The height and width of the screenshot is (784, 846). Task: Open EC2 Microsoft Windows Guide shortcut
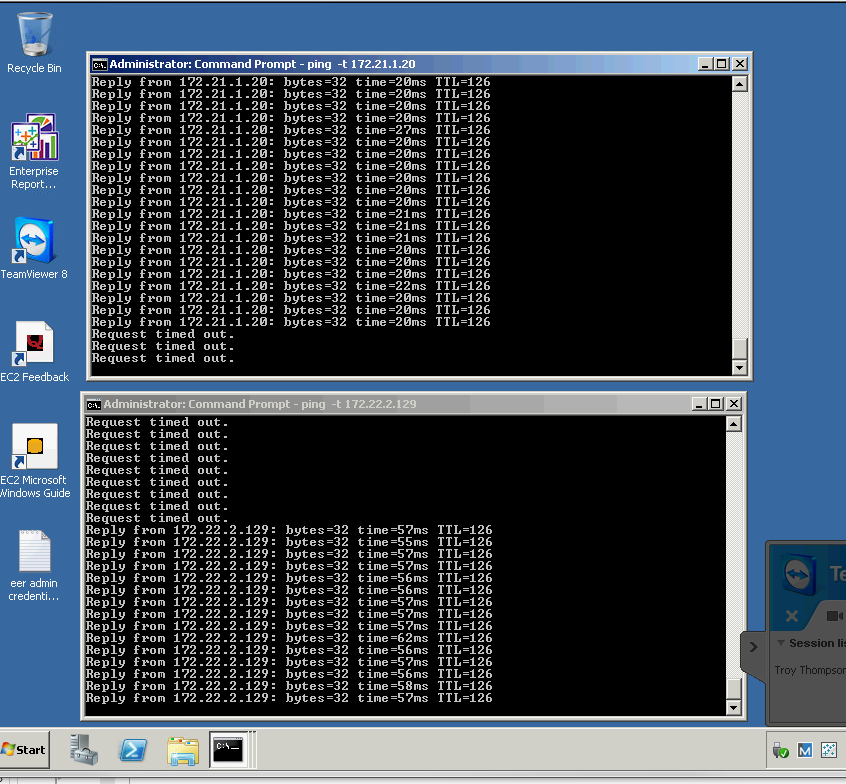point(35,461)
